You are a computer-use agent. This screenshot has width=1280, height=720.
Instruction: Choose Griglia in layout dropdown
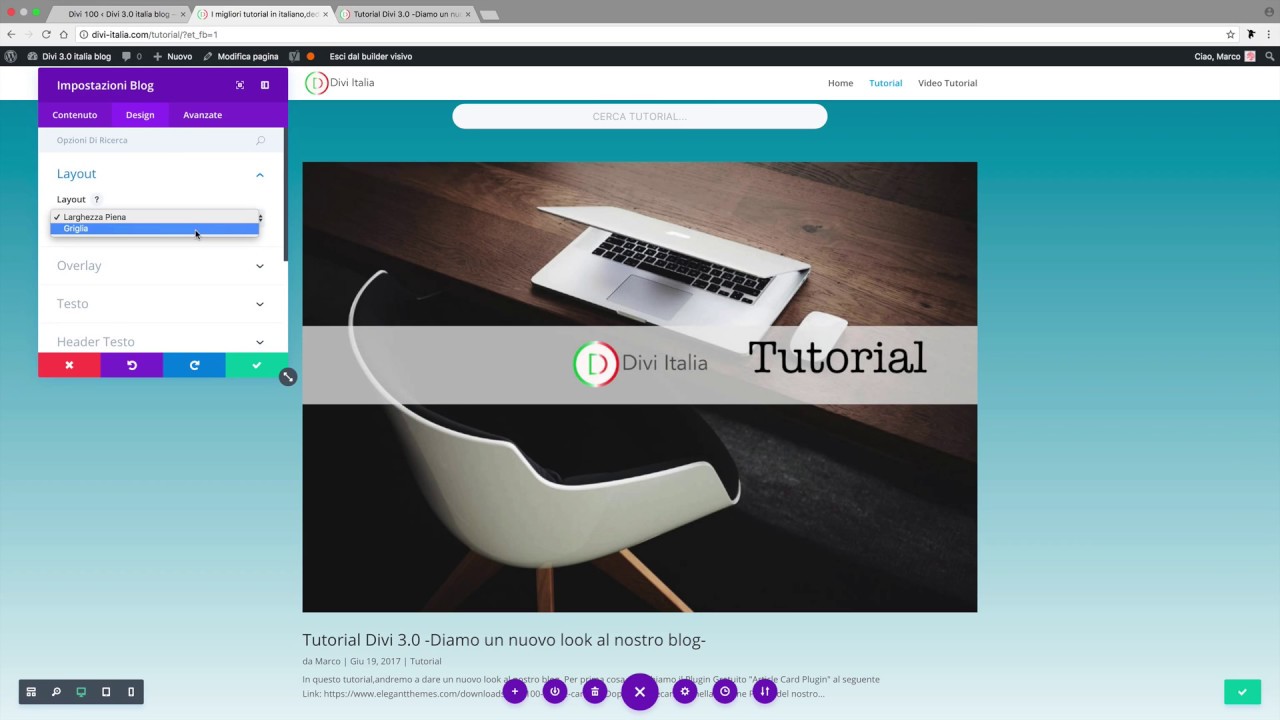155,229
